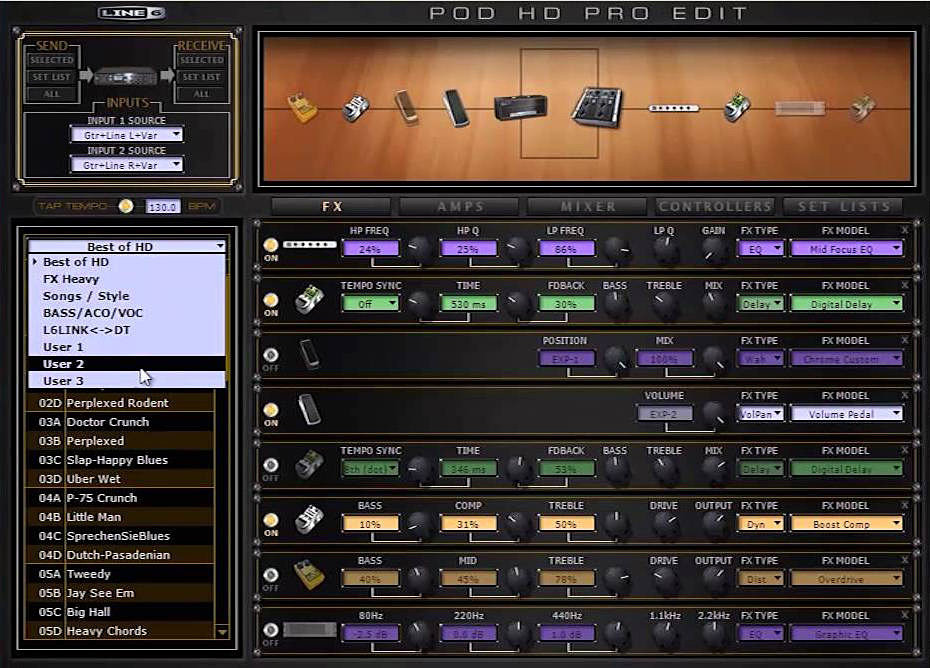
Task: Click the Bass knob beside 10% in Boost Comp
Action: point(420,523)
